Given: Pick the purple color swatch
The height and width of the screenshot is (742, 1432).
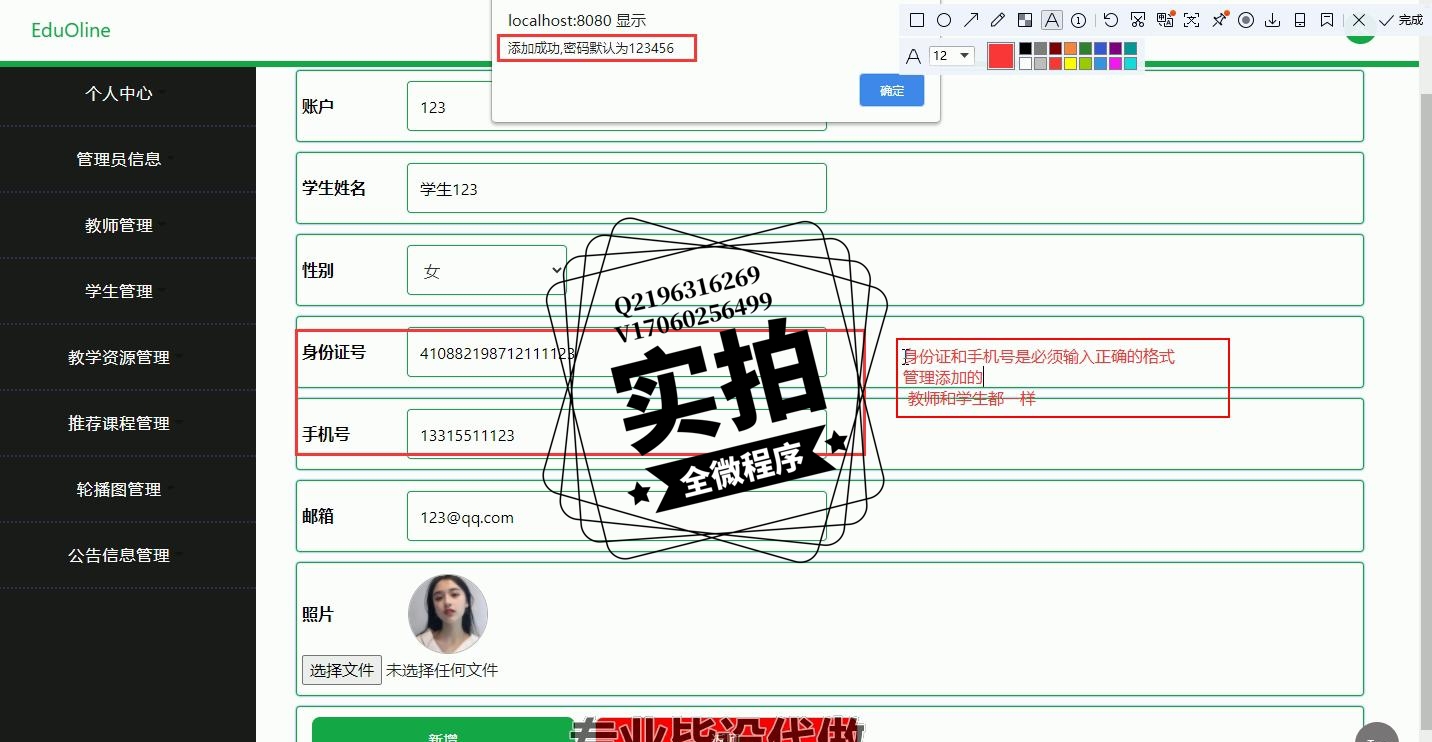Looking at the screenshot, I should tap(1115, 48).
